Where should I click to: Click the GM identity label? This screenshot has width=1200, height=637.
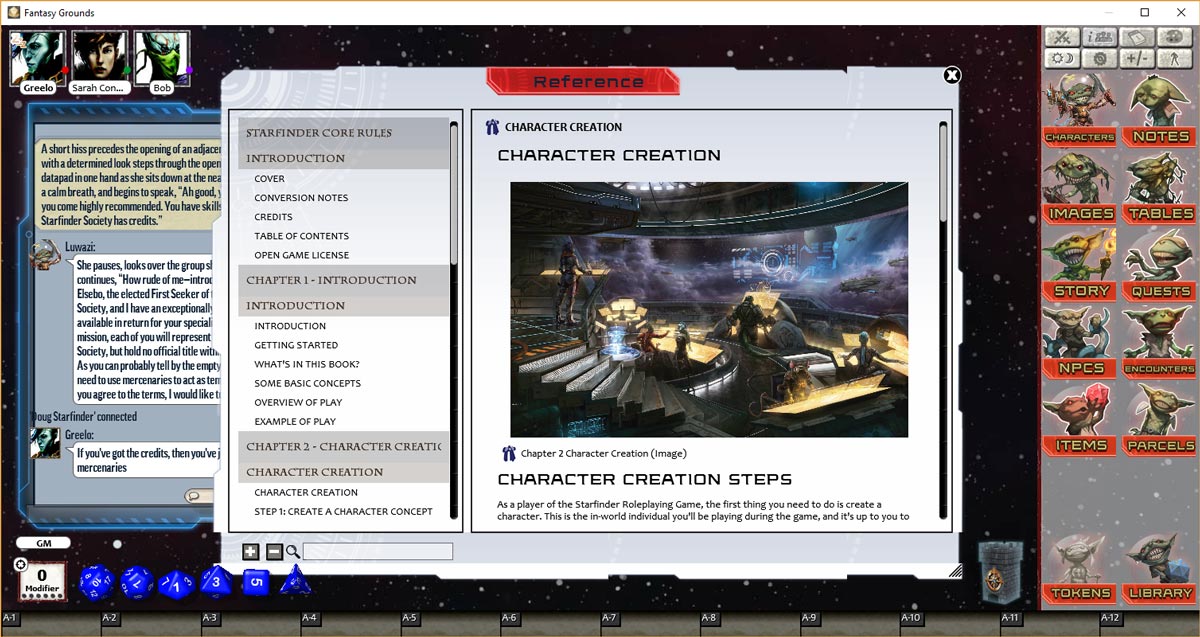pos(43,543)
